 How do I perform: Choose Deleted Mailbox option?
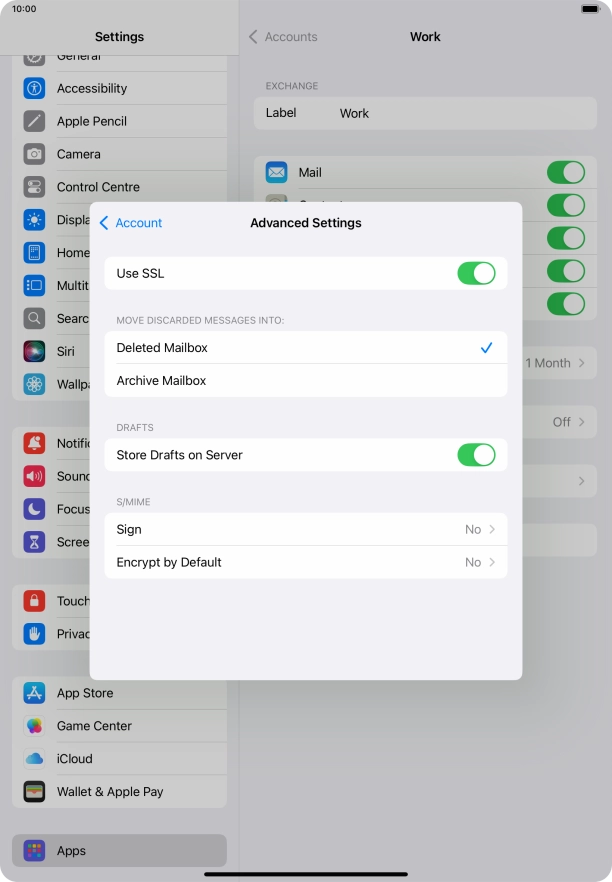[305, 348]
